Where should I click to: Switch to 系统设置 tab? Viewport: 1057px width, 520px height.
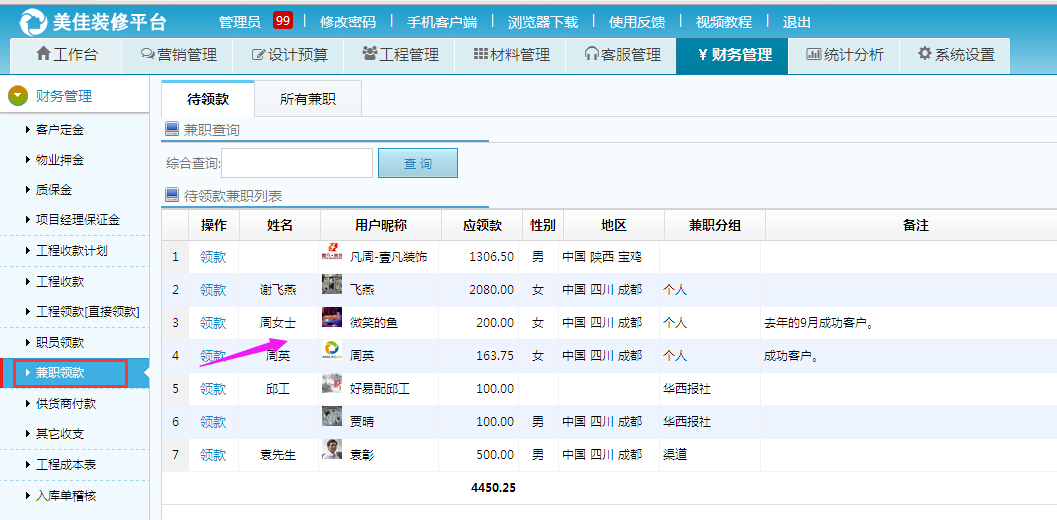pos(955,55)
